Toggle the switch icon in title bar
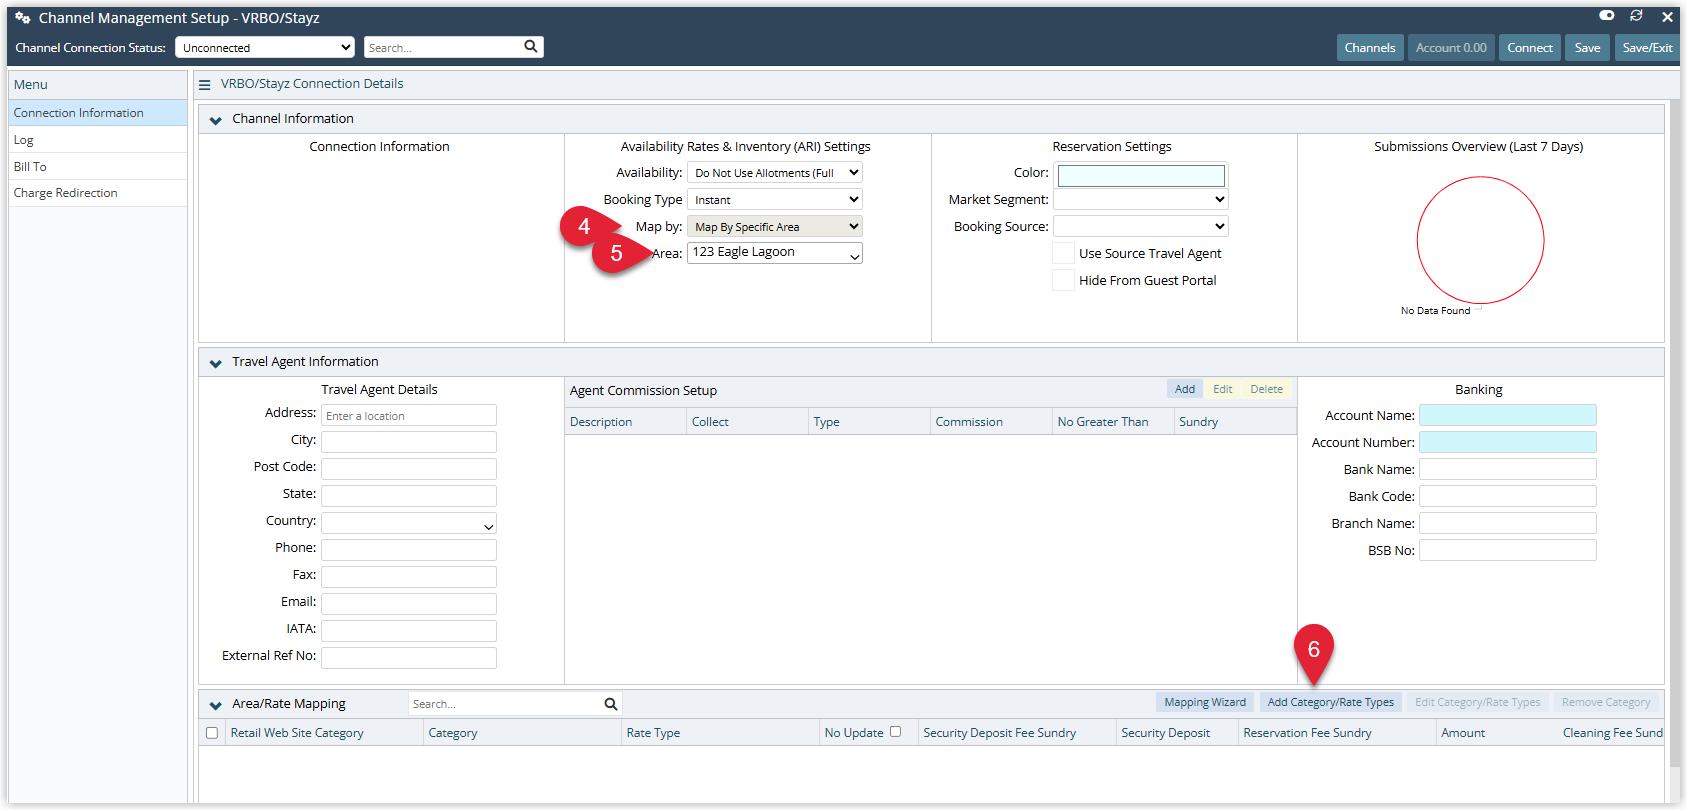The height and width of the screenshot is (811, 1688). (1607, 16)
